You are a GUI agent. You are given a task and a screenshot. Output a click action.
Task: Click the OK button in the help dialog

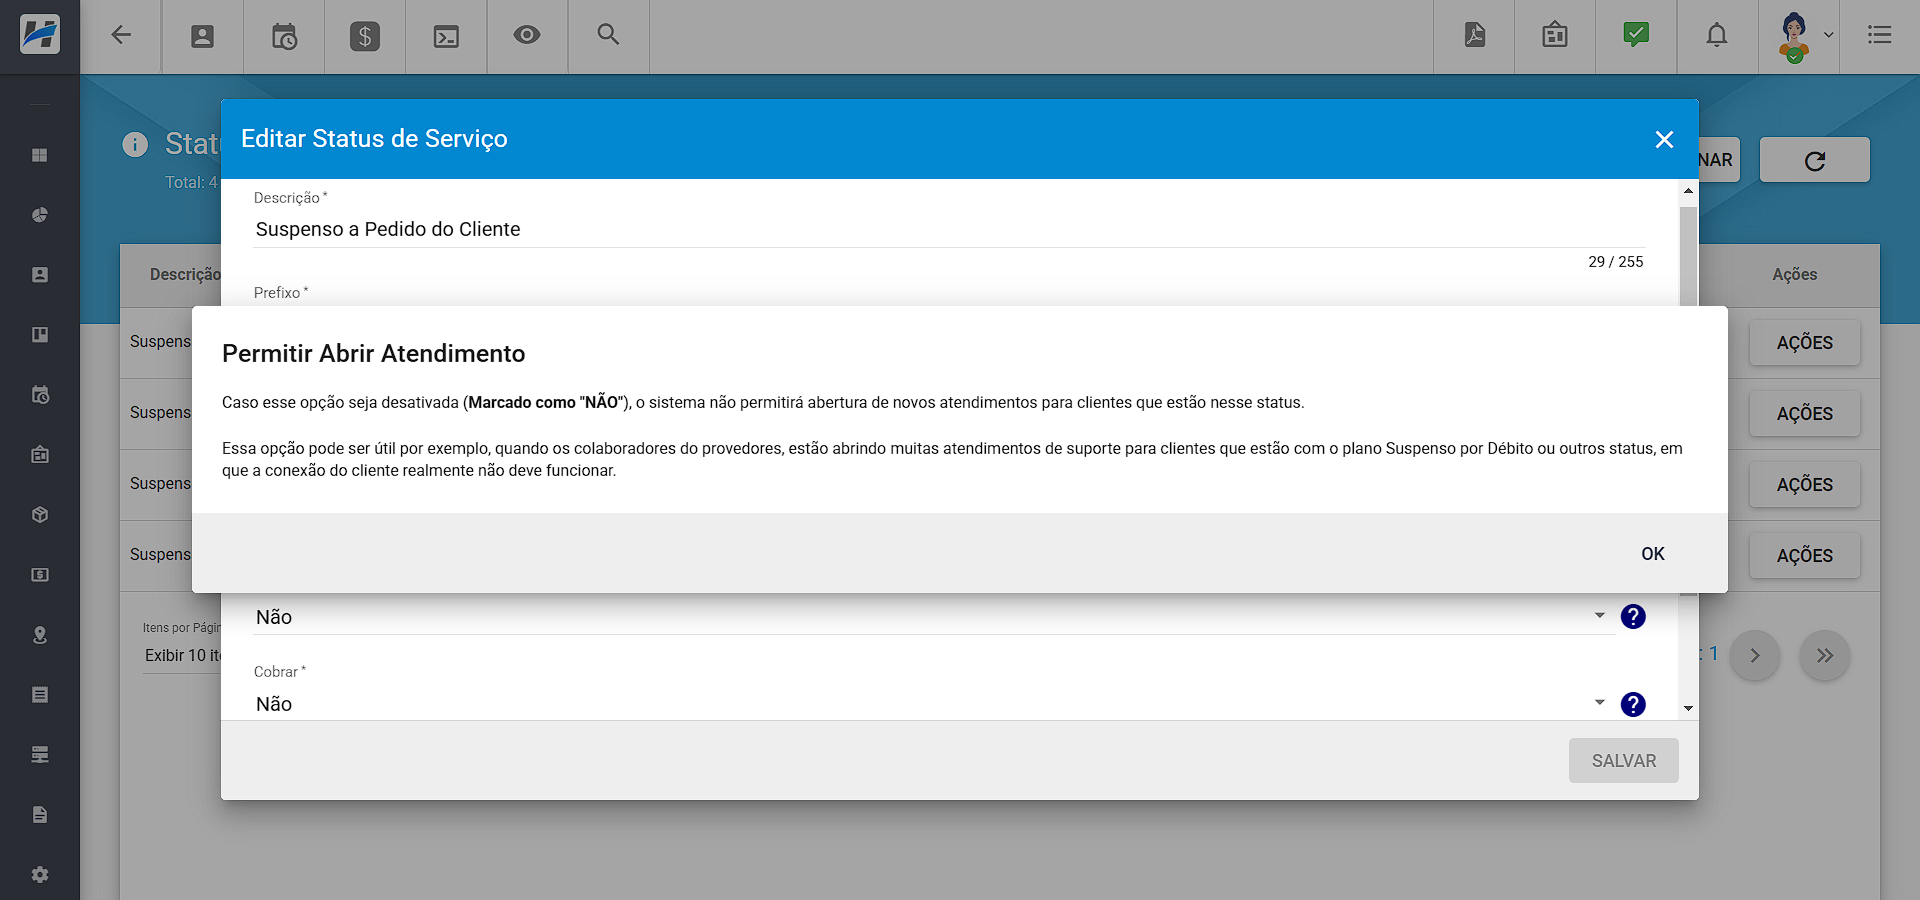pyautogui.click(x=1652, y=554)
